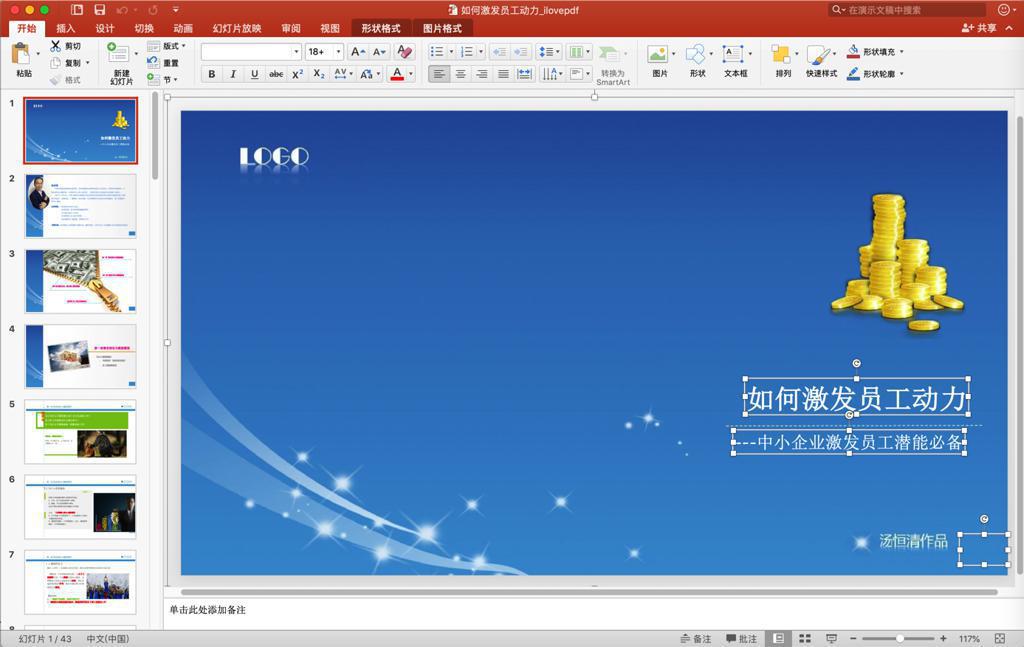Click the zoom slider in the status bar
Screen dimensions: 1024x647
pos(898,639)
